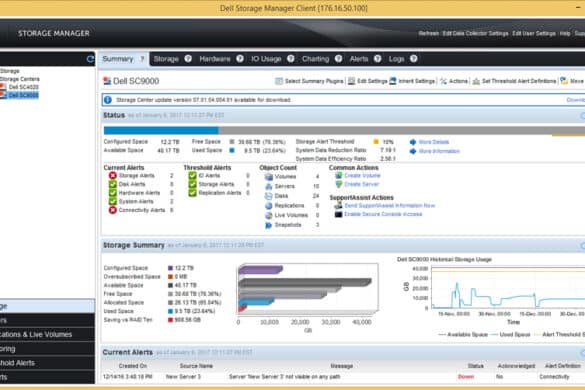
Task: Click the red Storage Alerts error icon
Action: tap(113, 175)
